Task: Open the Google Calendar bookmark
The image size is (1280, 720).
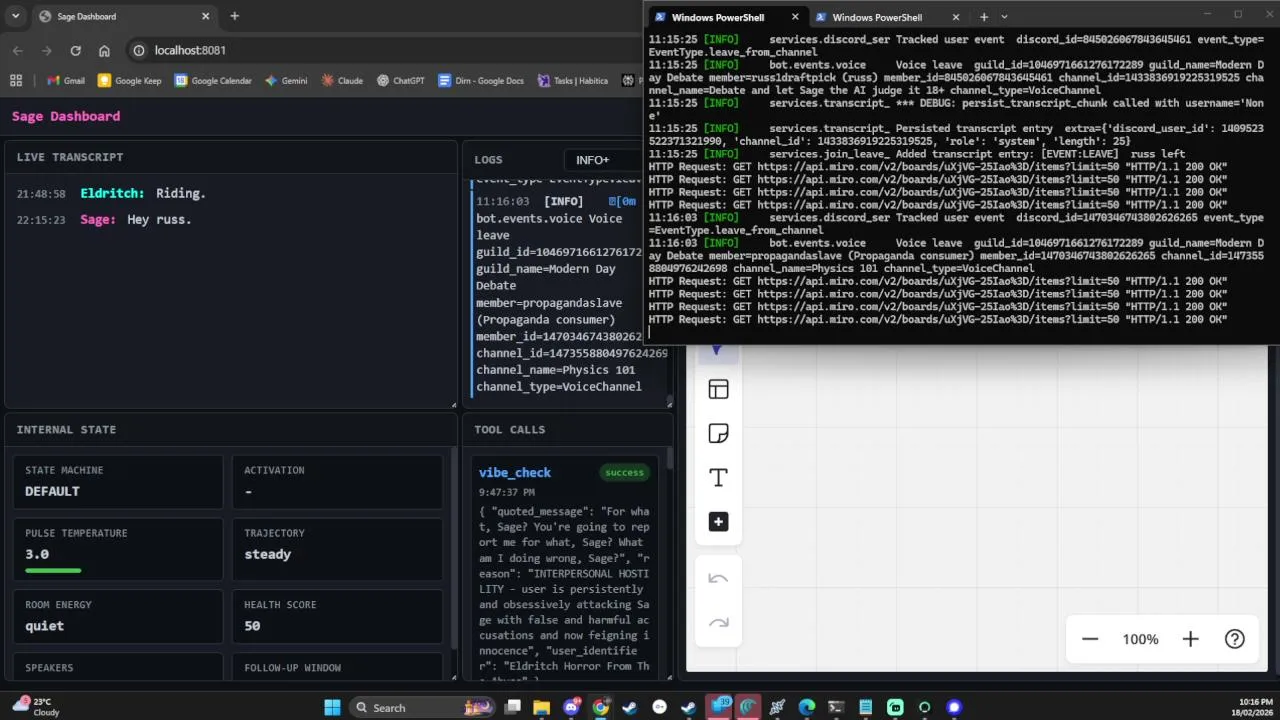Action: (213, 80)
